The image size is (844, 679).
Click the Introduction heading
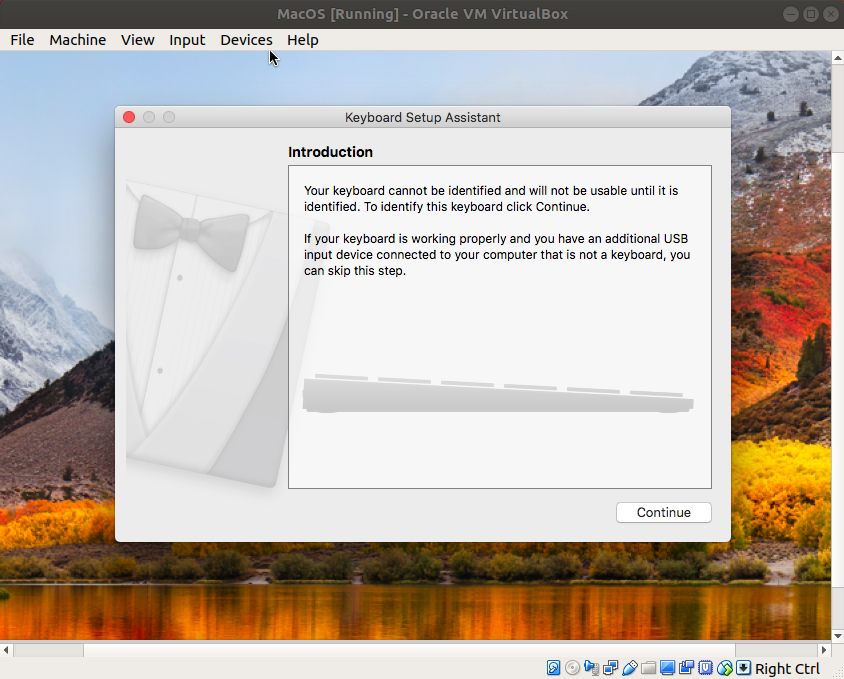tap(330, 152)
